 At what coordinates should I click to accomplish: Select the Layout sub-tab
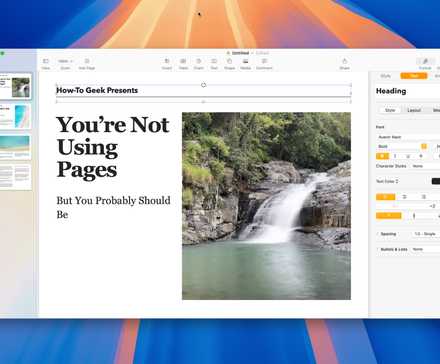(x=414, y=110)
